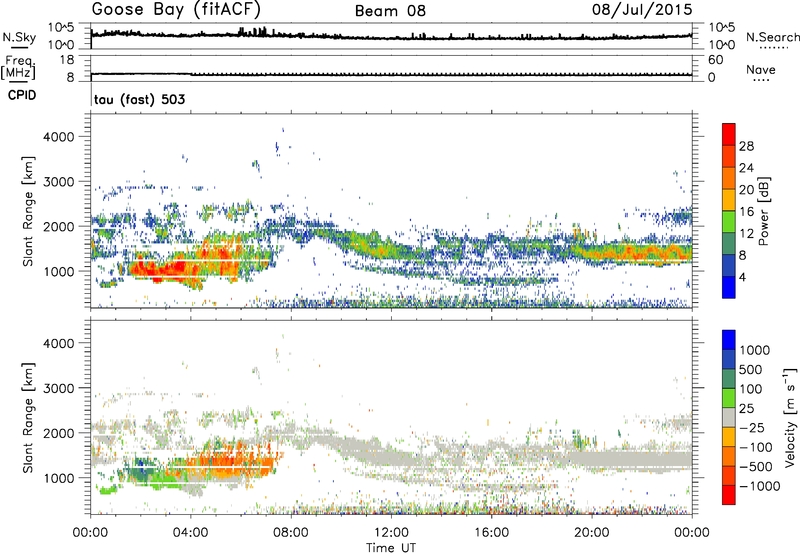Click the '60' tick on the Nave axis
The image size is (800, 554).
pyautogui.click(x=715, y=60)
